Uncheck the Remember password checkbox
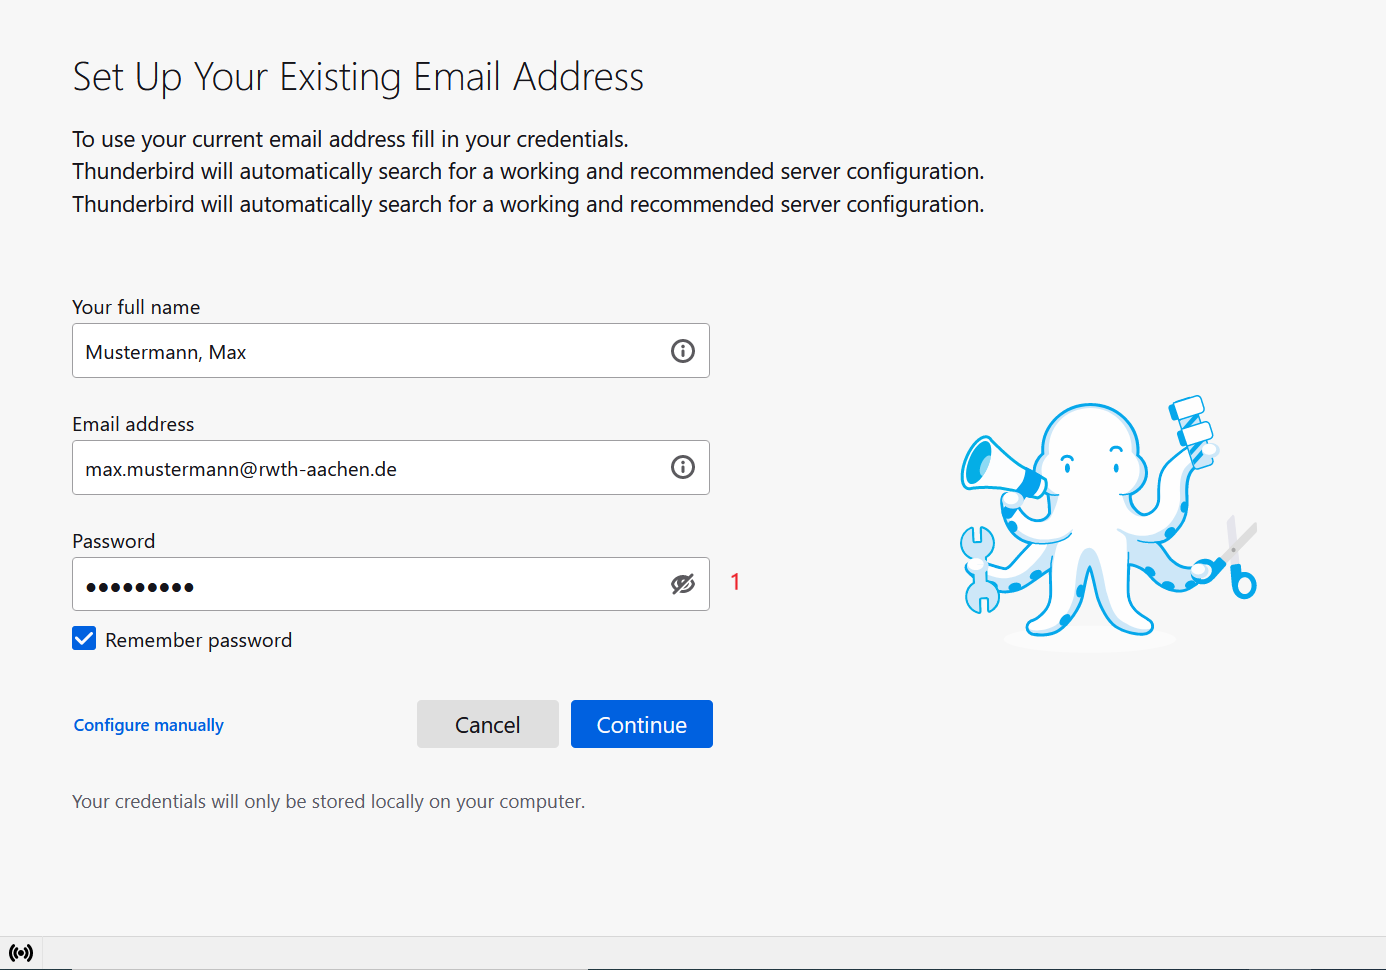This screenshot has width=1386, height=970. click(84, 639)
